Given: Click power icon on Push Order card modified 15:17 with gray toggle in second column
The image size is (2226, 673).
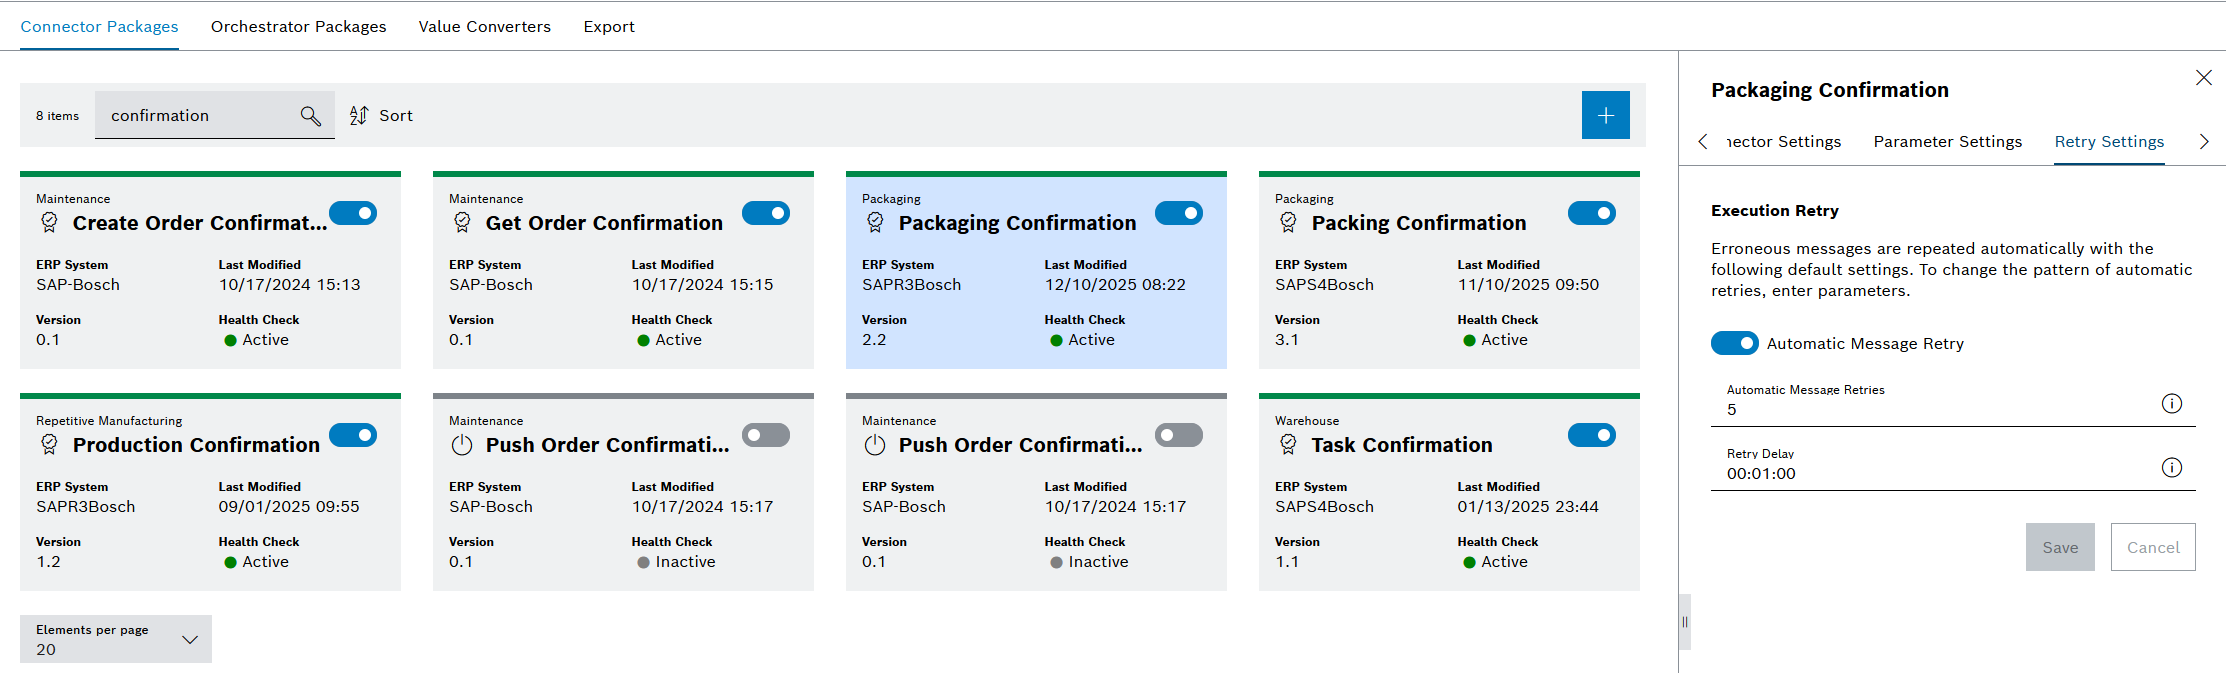Looking at the screenshot, I should coord(462,445).
